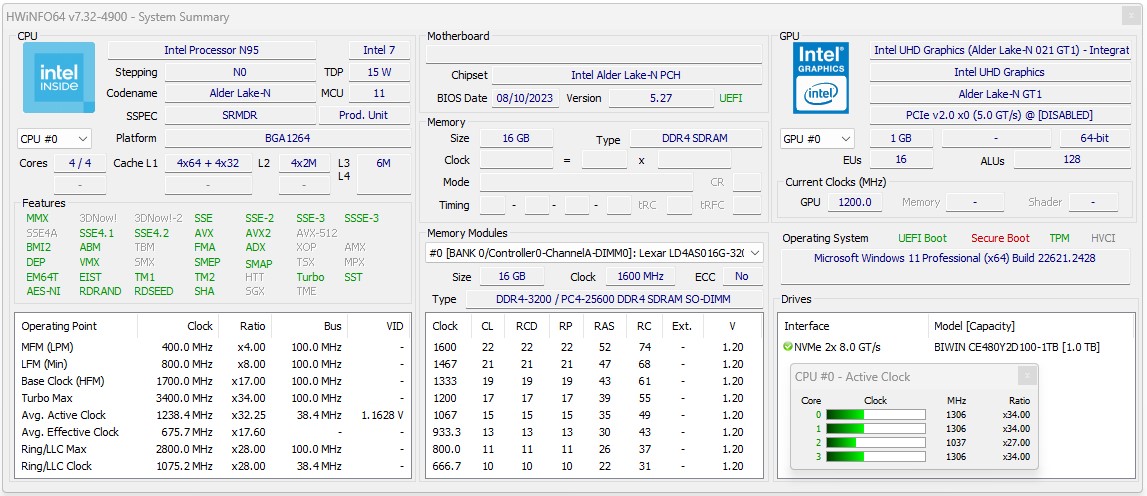Image resolution: width=1147 pixels, height=496 pixels.
Task: Click the Ring/LLC Max row
Action: point(212,449)
